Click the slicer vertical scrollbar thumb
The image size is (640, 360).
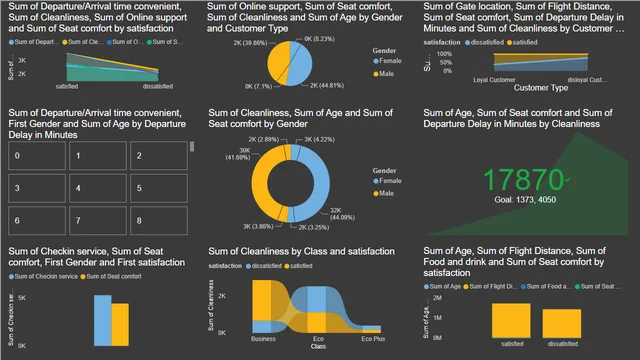click(192, 147)
